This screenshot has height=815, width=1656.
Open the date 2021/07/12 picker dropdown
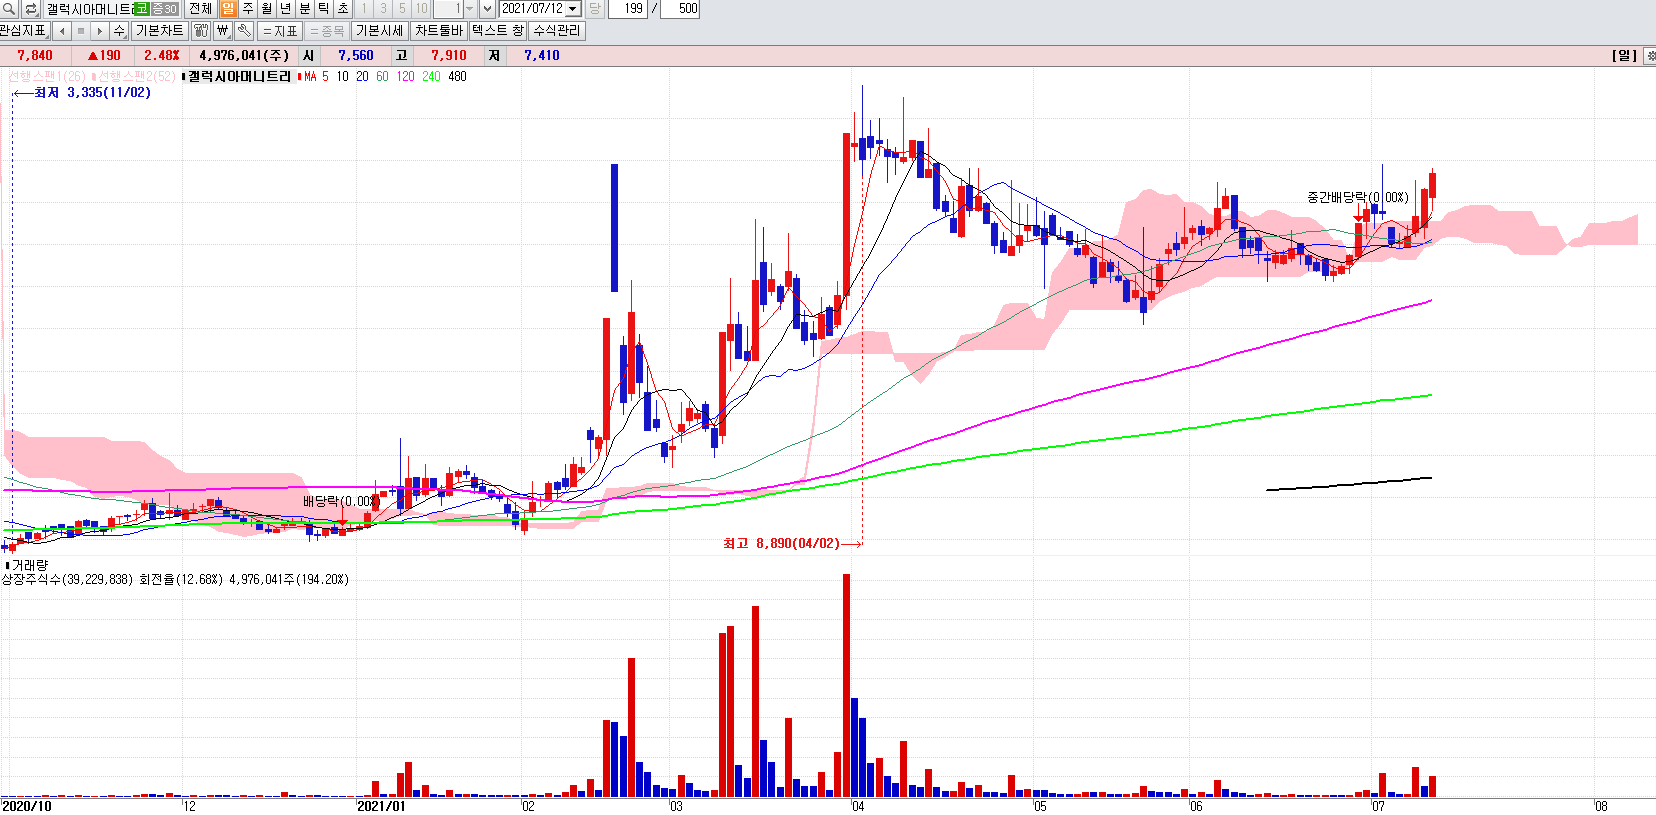[573, 9]
